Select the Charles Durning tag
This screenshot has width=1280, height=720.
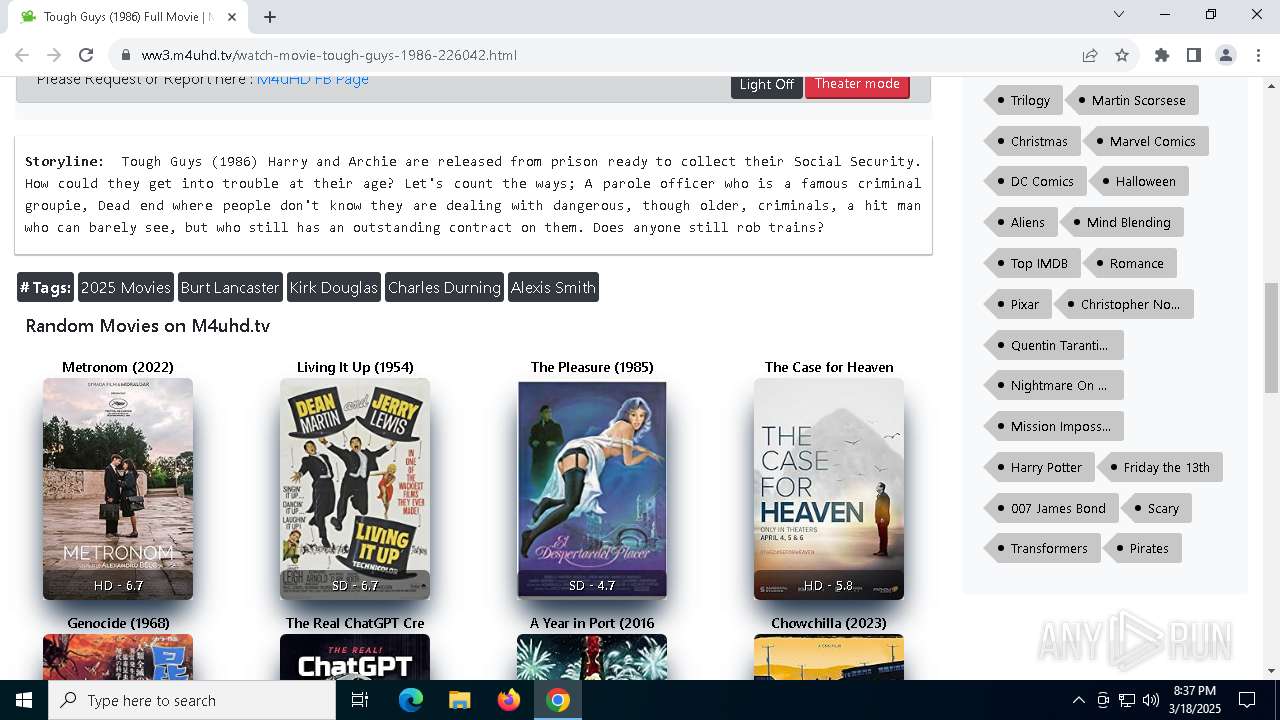coord(444,287)
